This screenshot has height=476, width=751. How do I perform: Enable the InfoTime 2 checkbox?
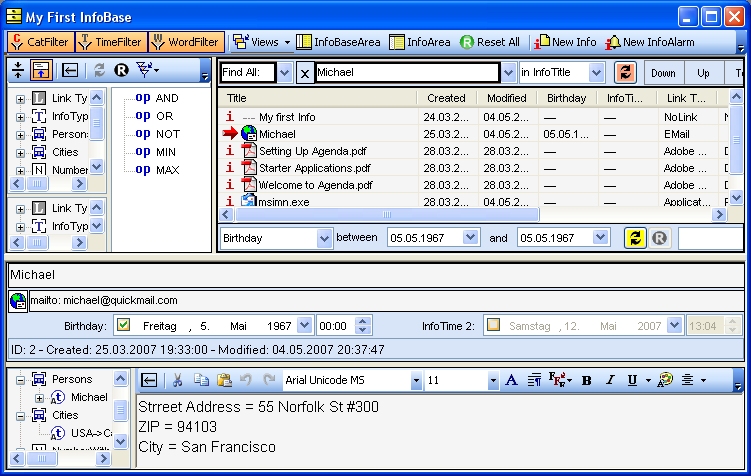(x=493, y=325)
